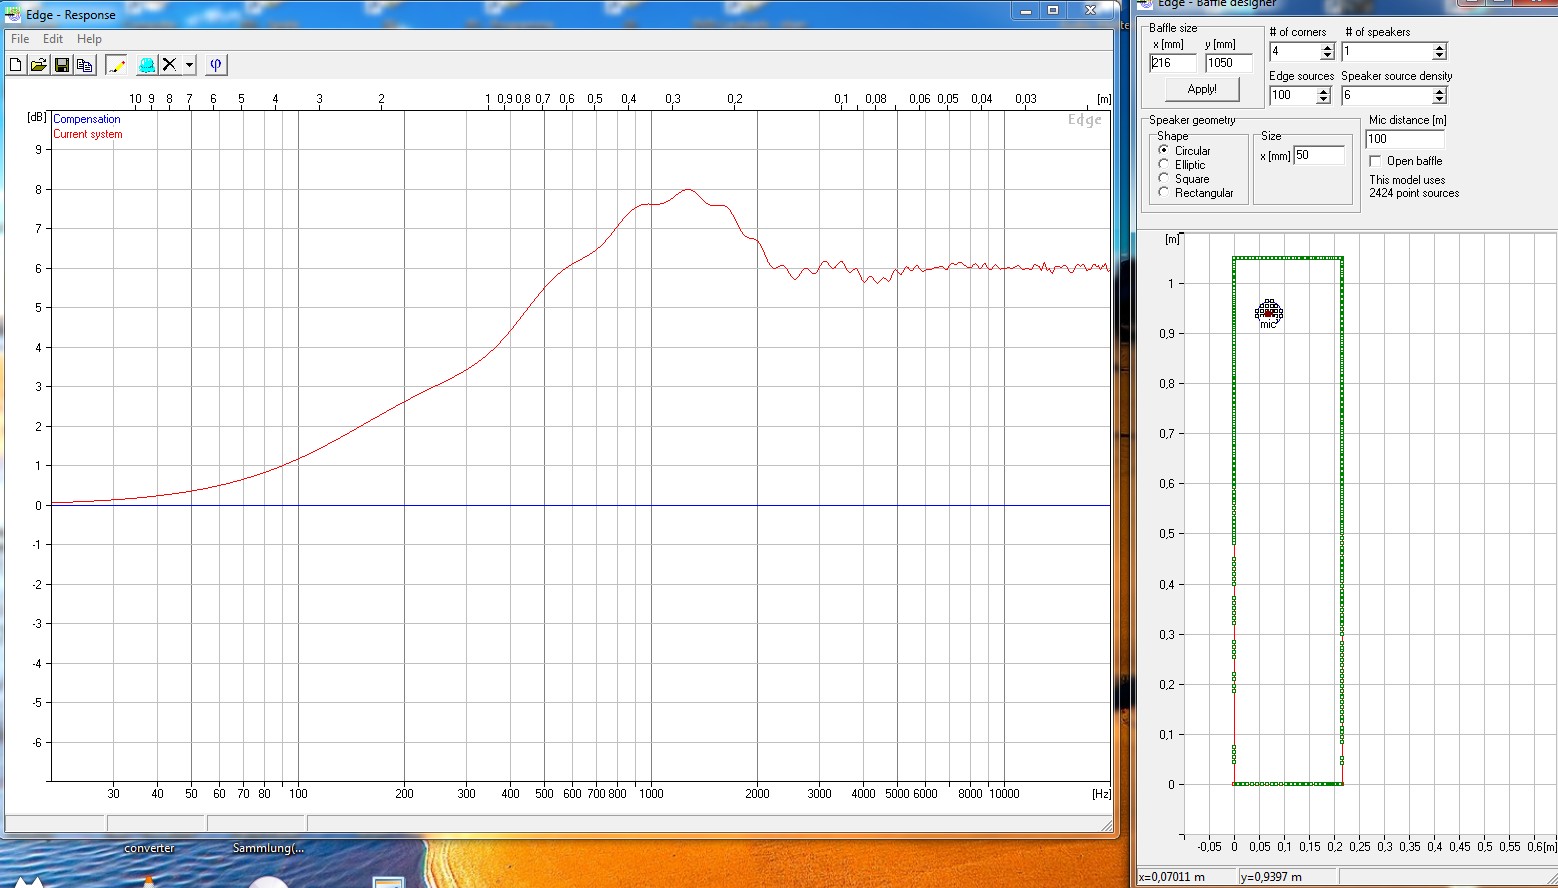Click the cyan baffle designer icon
This screenshot has height=888, width=1558.
click(x=147, y=65)
